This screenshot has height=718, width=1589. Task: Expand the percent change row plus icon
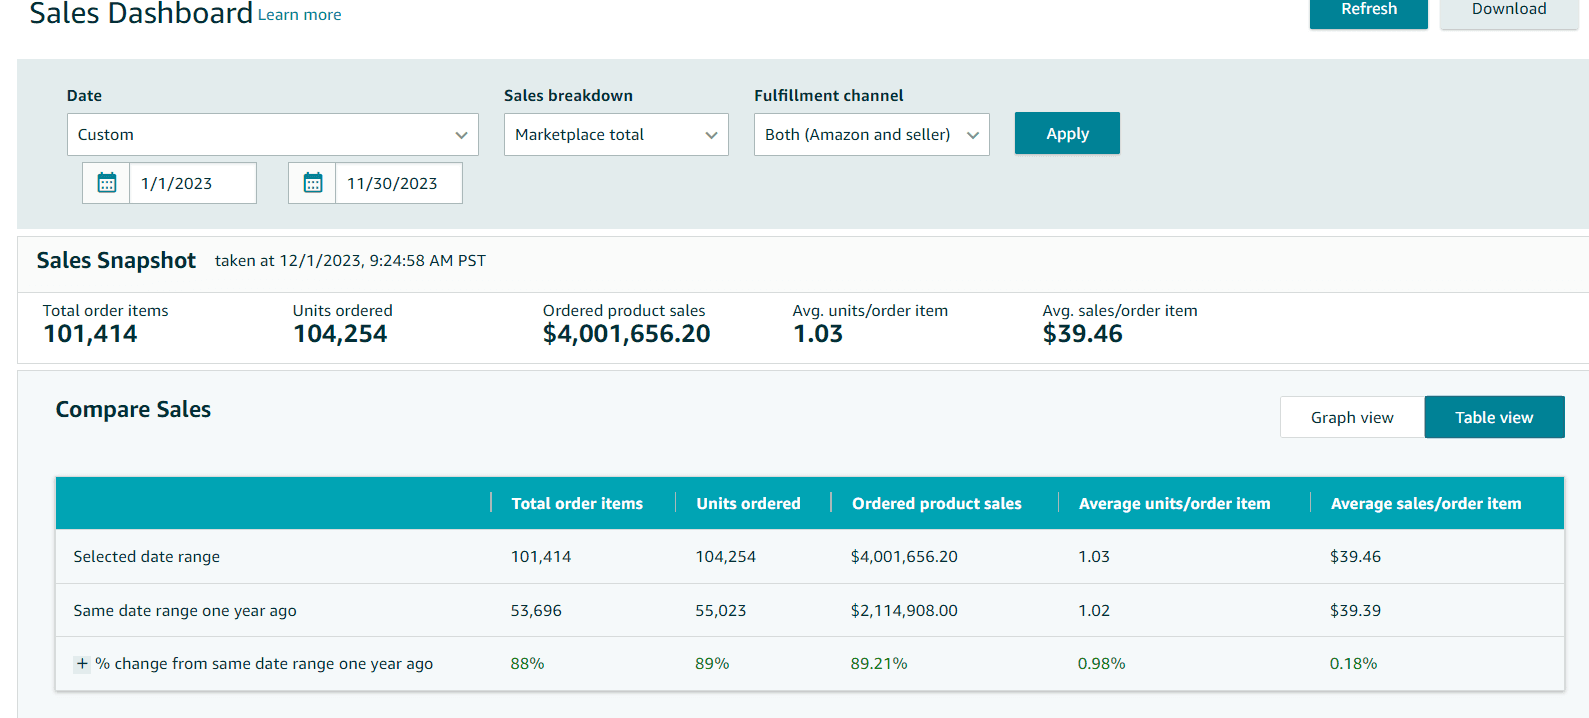(x=82, y=663)
